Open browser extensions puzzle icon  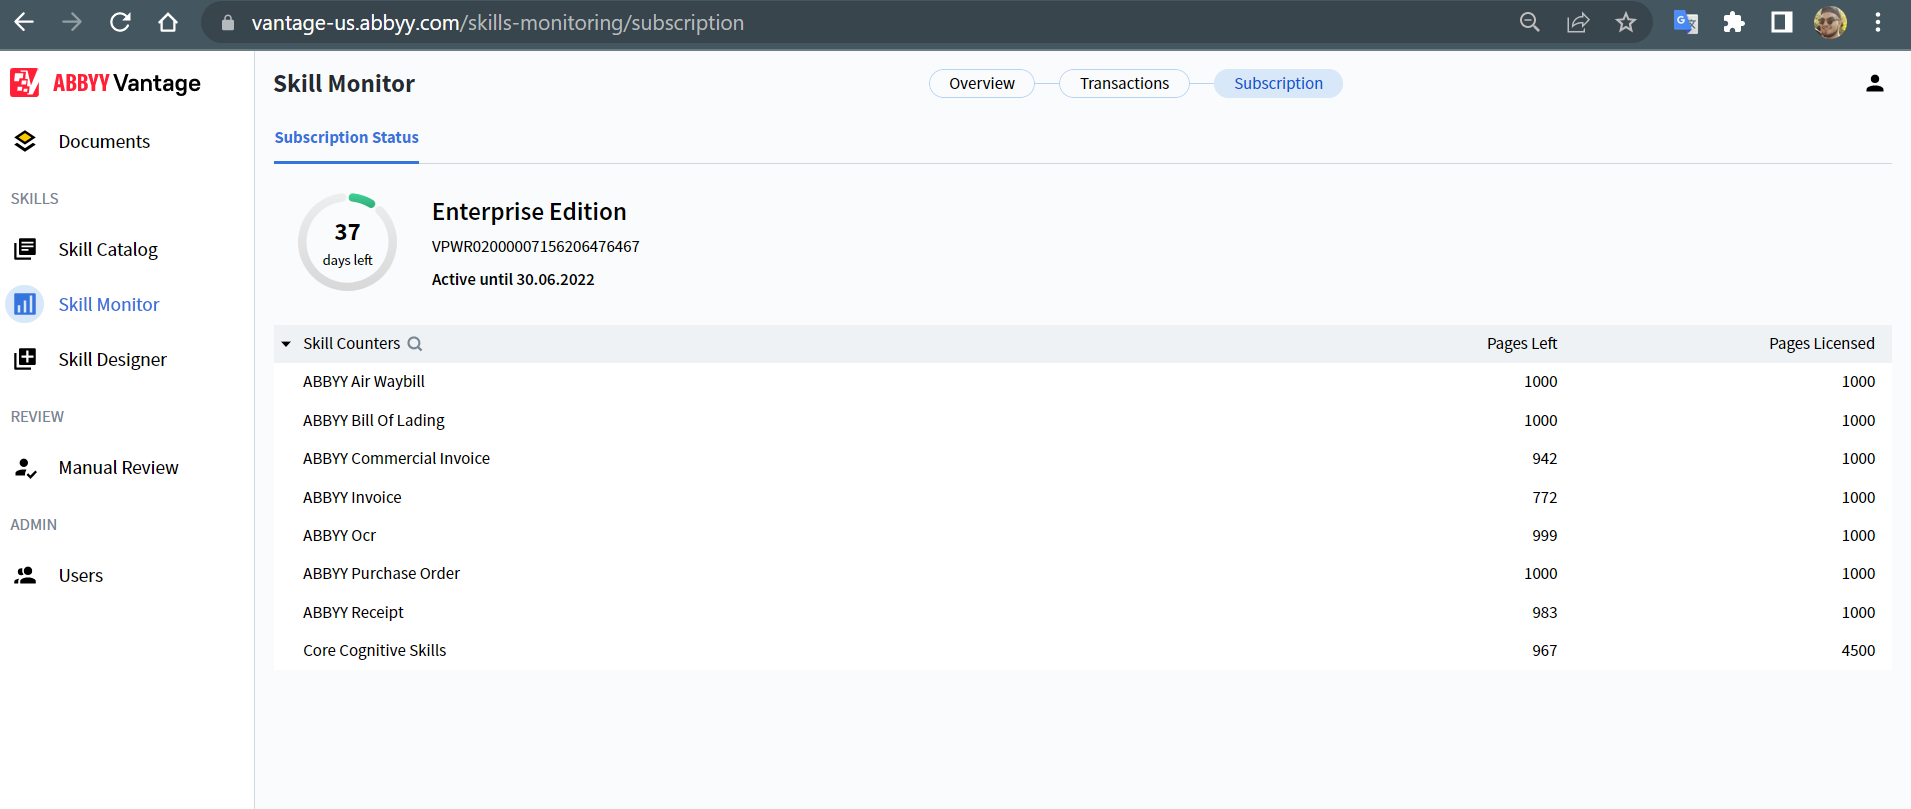pos(1734,22)
